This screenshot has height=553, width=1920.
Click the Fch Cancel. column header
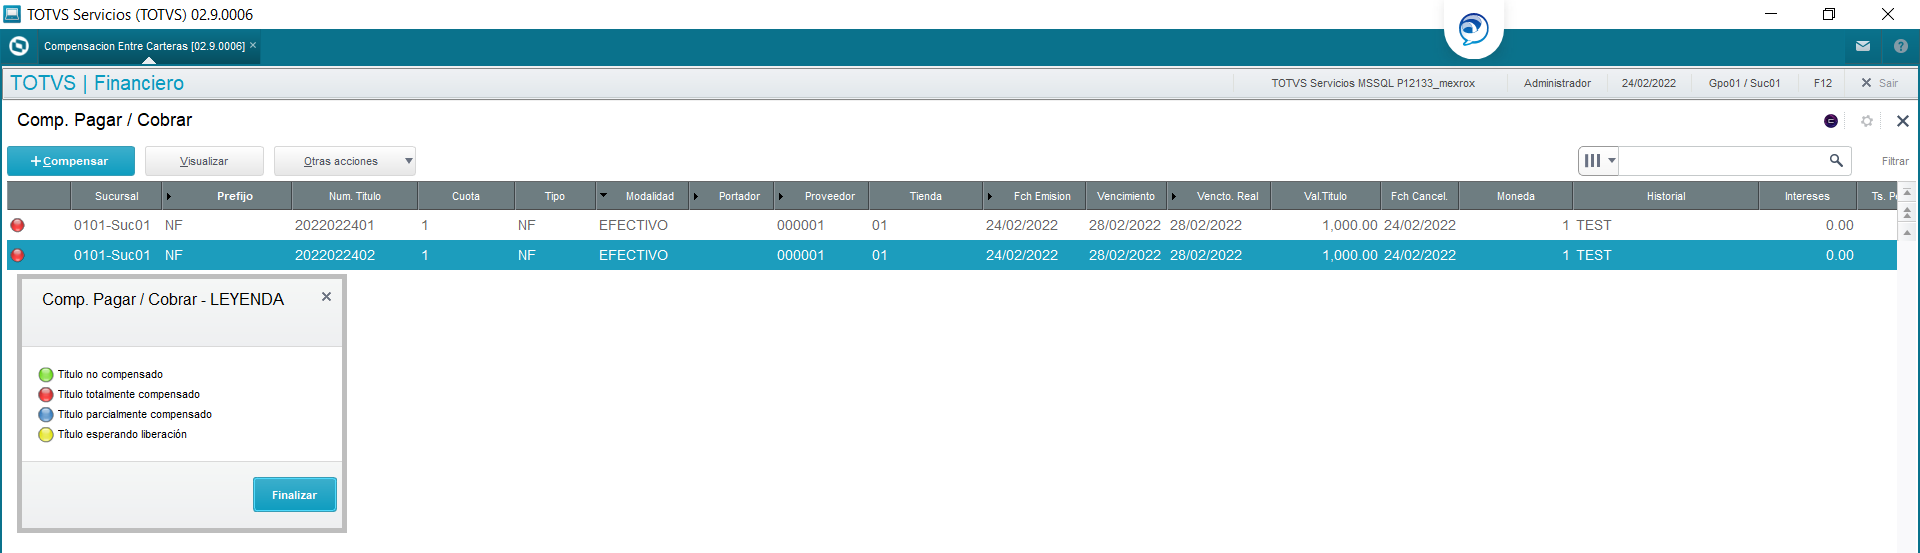[x=1419, y=196]
